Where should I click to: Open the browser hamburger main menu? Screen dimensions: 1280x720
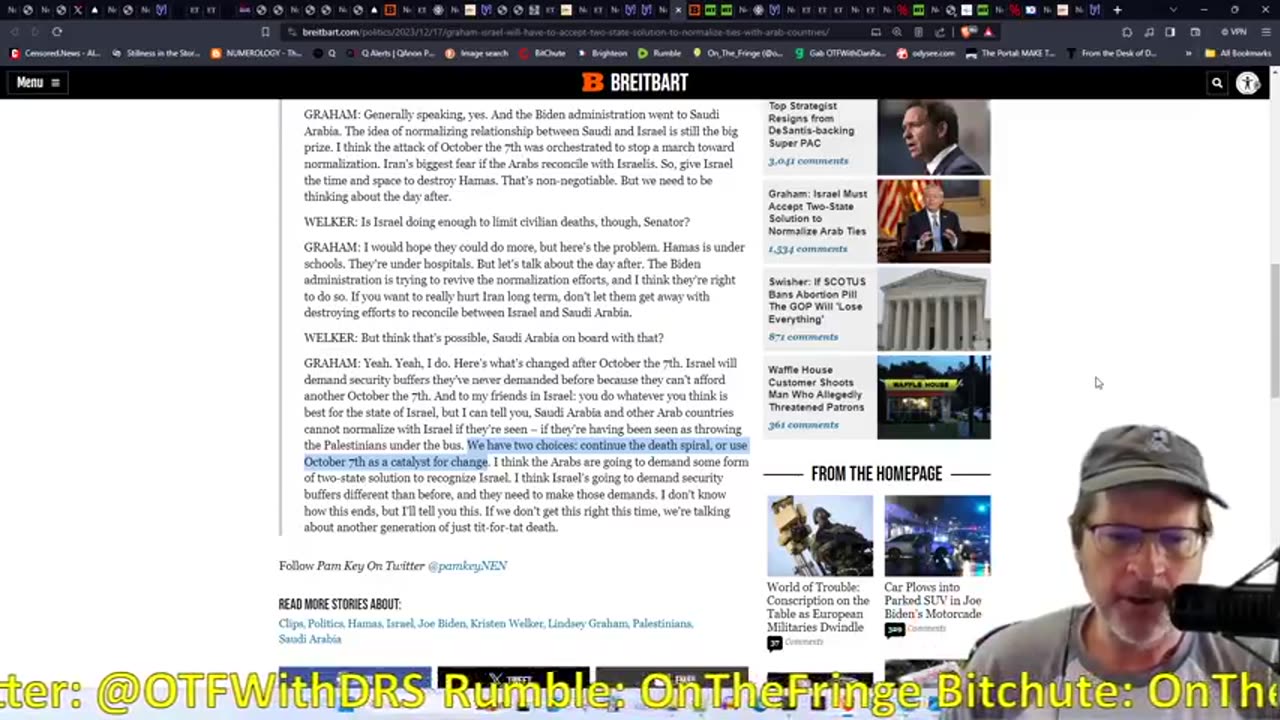click(x=1265, y=32)
